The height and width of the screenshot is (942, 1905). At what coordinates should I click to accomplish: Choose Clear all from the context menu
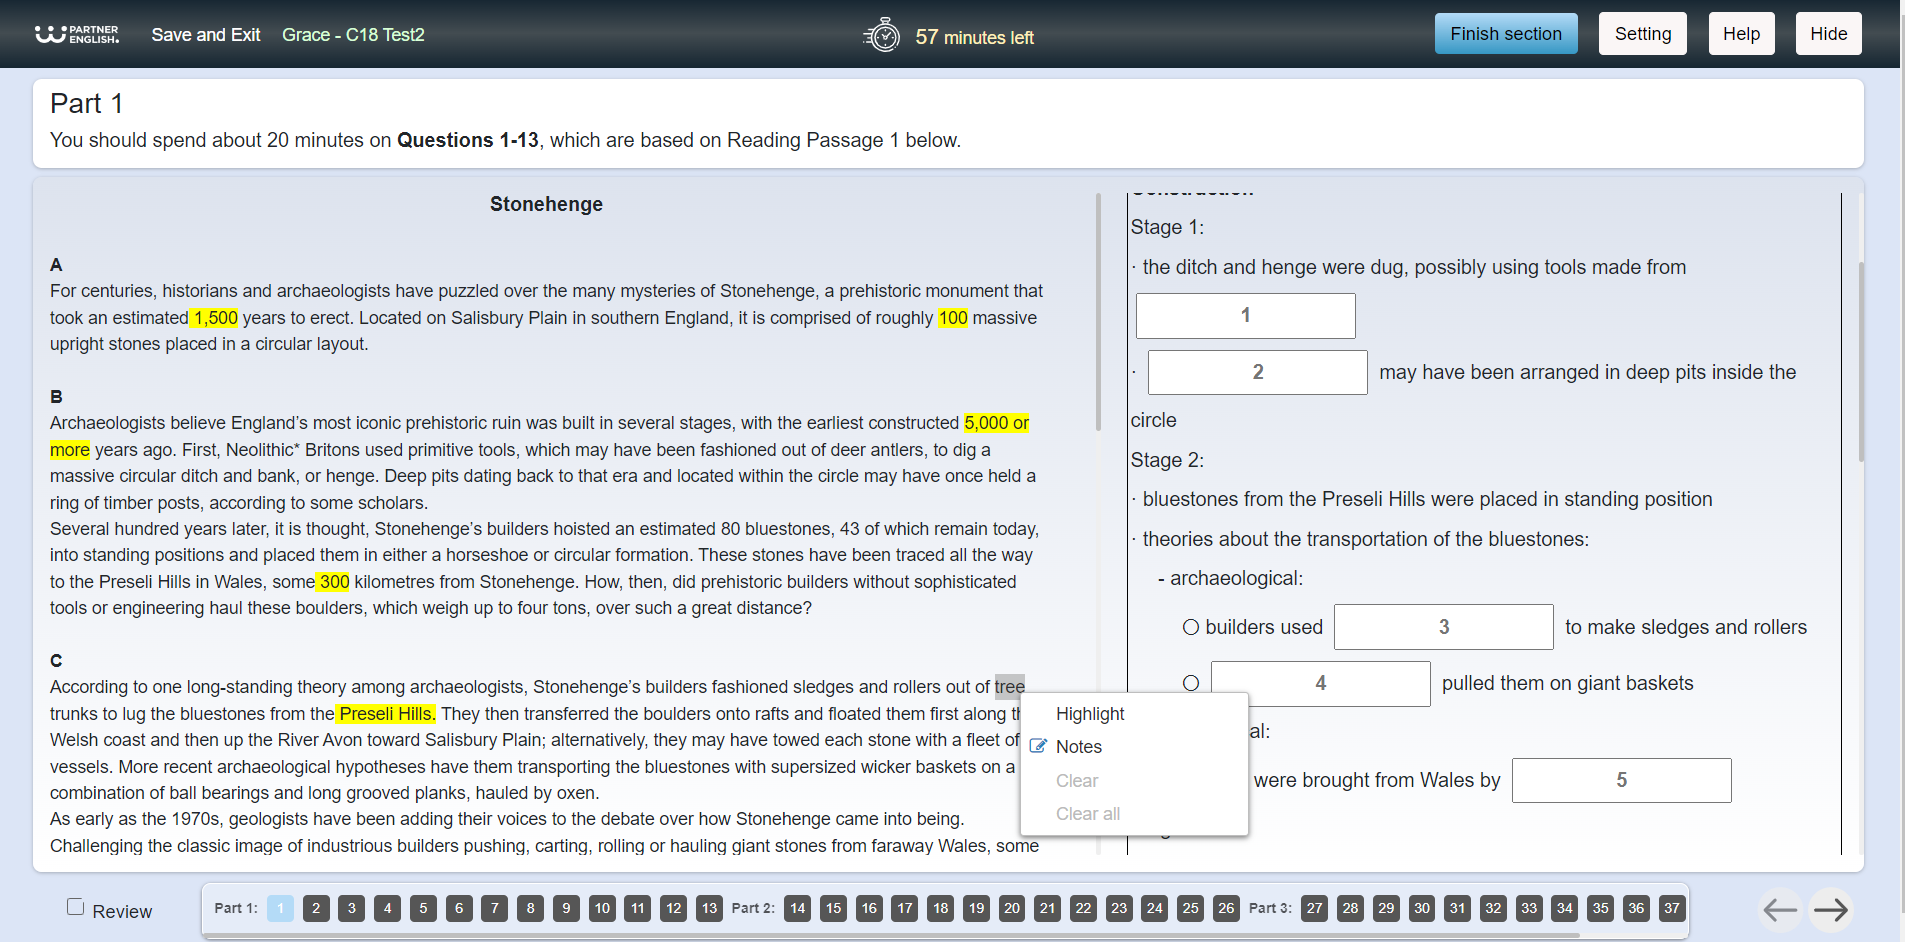coord(1088,813)
